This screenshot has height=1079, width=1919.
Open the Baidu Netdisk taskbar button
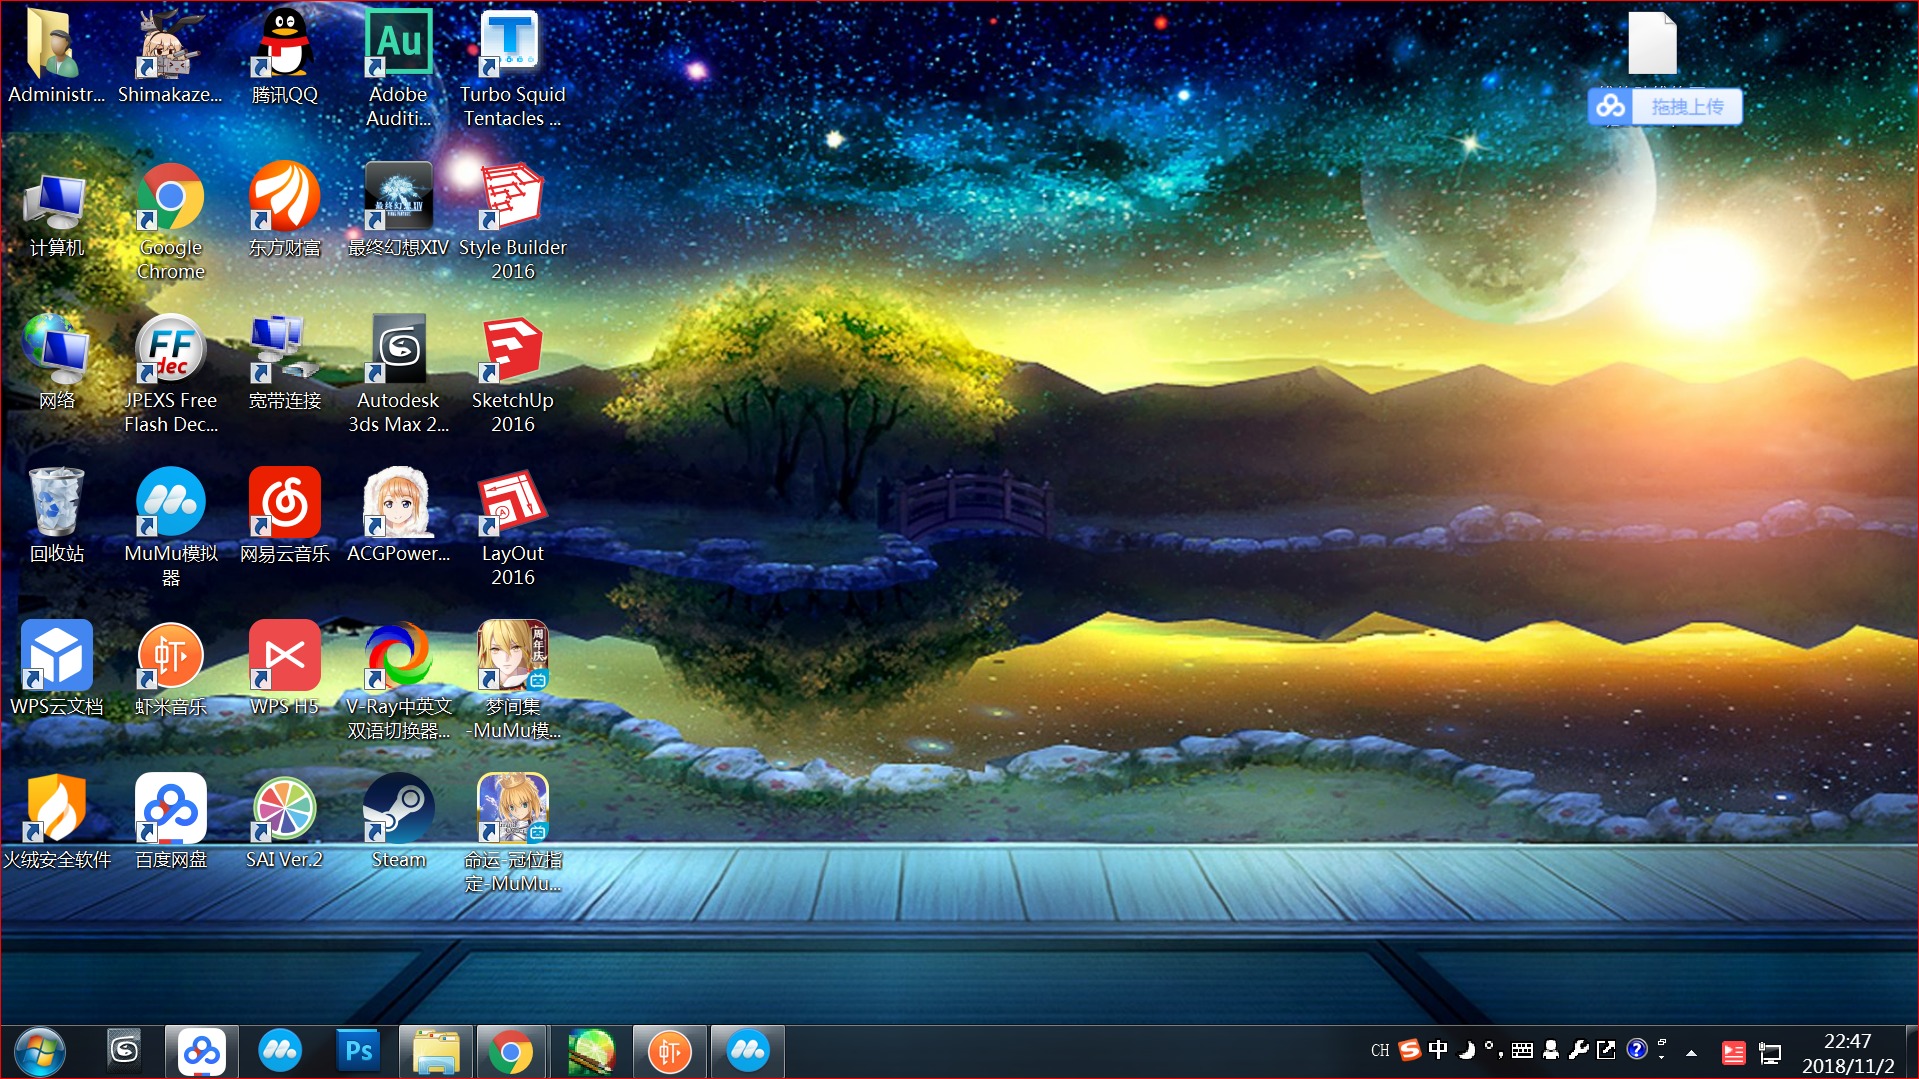click(201, 1051)
